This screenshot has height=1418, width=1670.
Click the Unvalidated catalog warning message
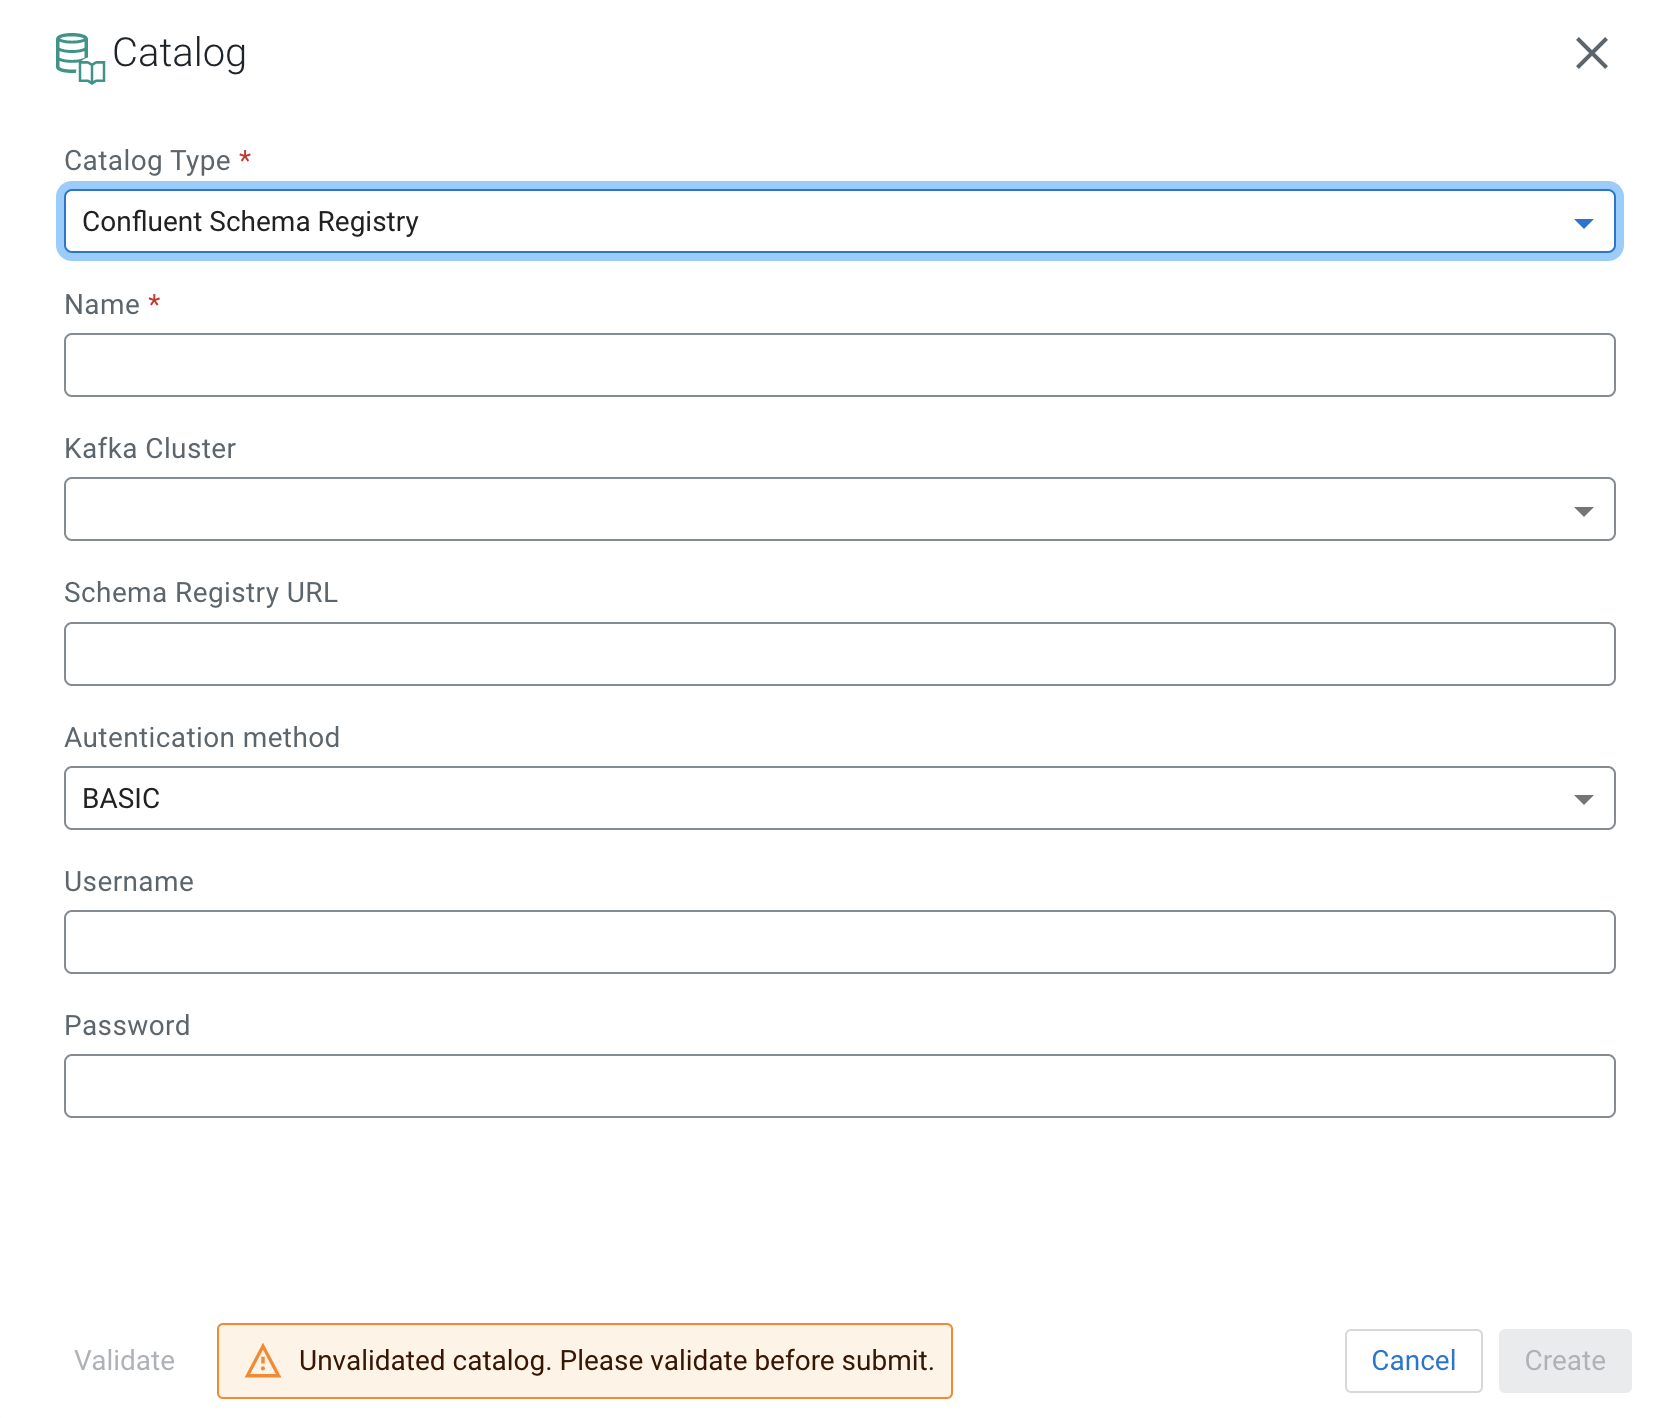616,1361
